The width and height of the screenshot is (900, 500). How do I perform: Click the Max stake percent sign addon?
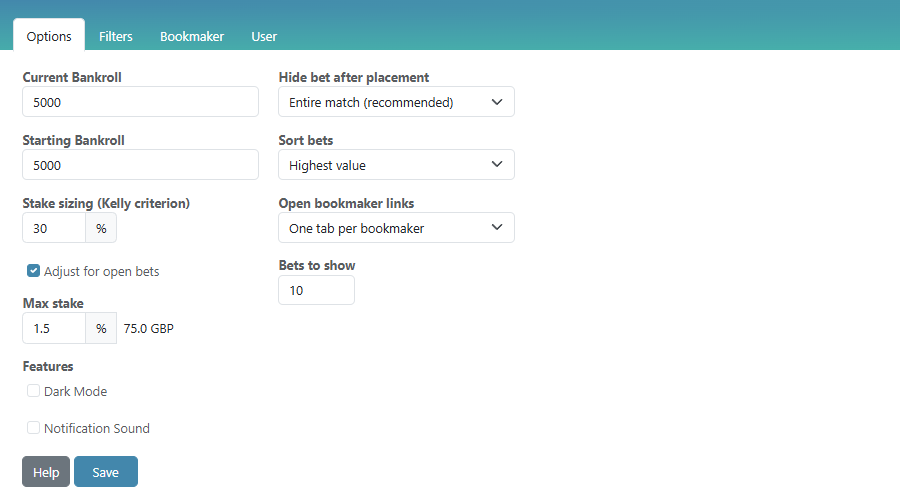coord(101,328)
